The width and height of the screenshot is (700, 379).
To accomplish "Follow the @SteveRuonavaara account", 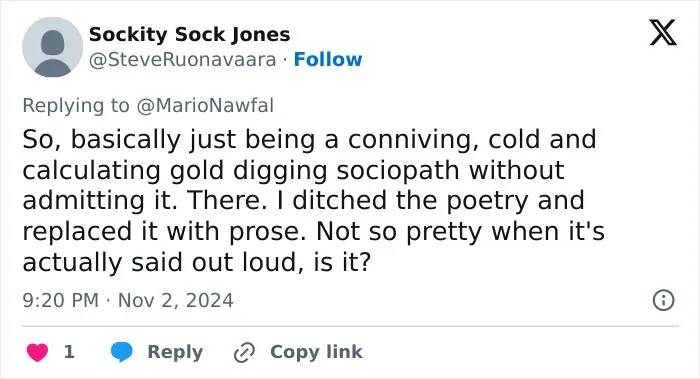I will (328, 59).
